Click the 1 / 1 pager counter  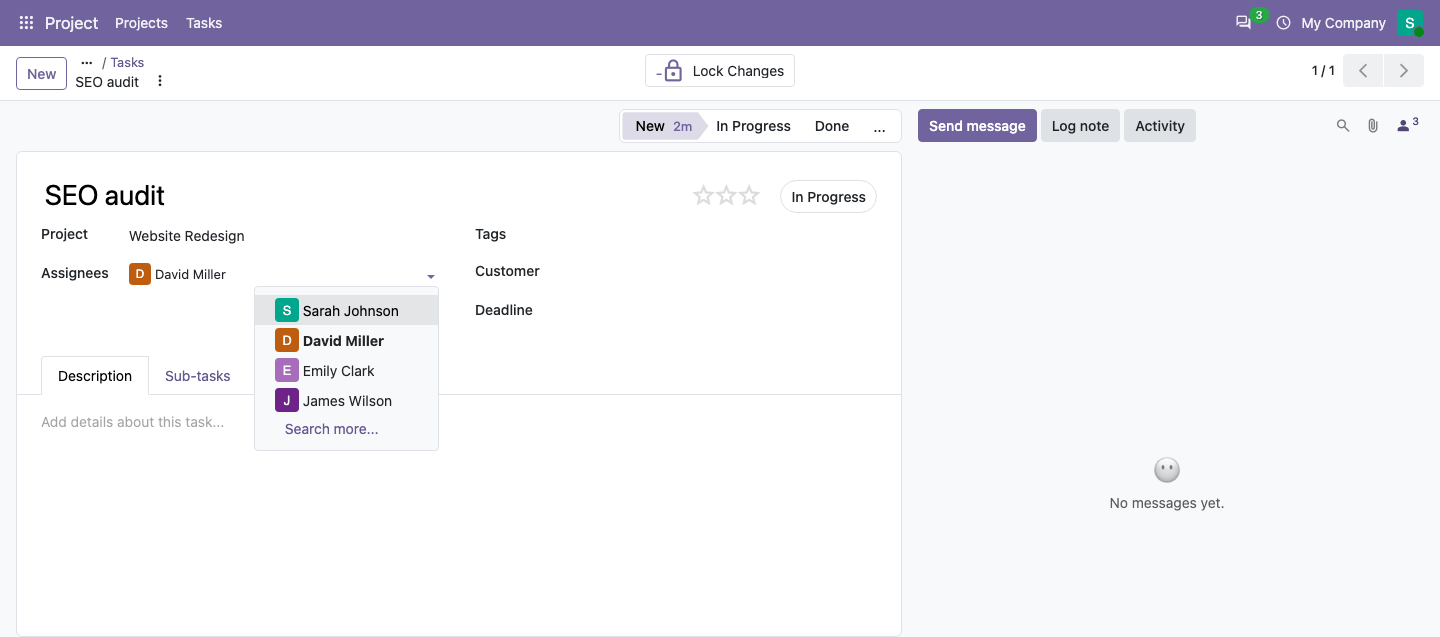click(x=1323, y=71)
